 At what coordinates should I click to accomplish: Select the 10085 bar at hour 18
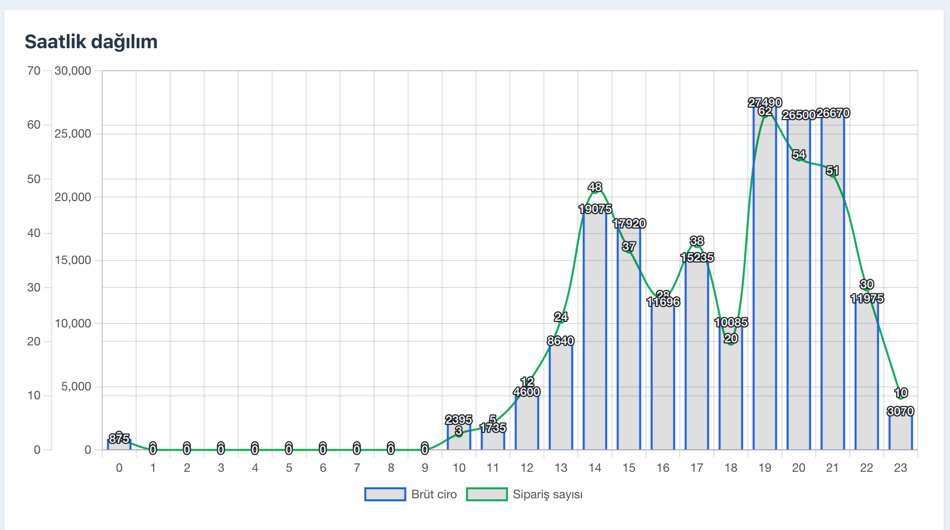(731, 390)
